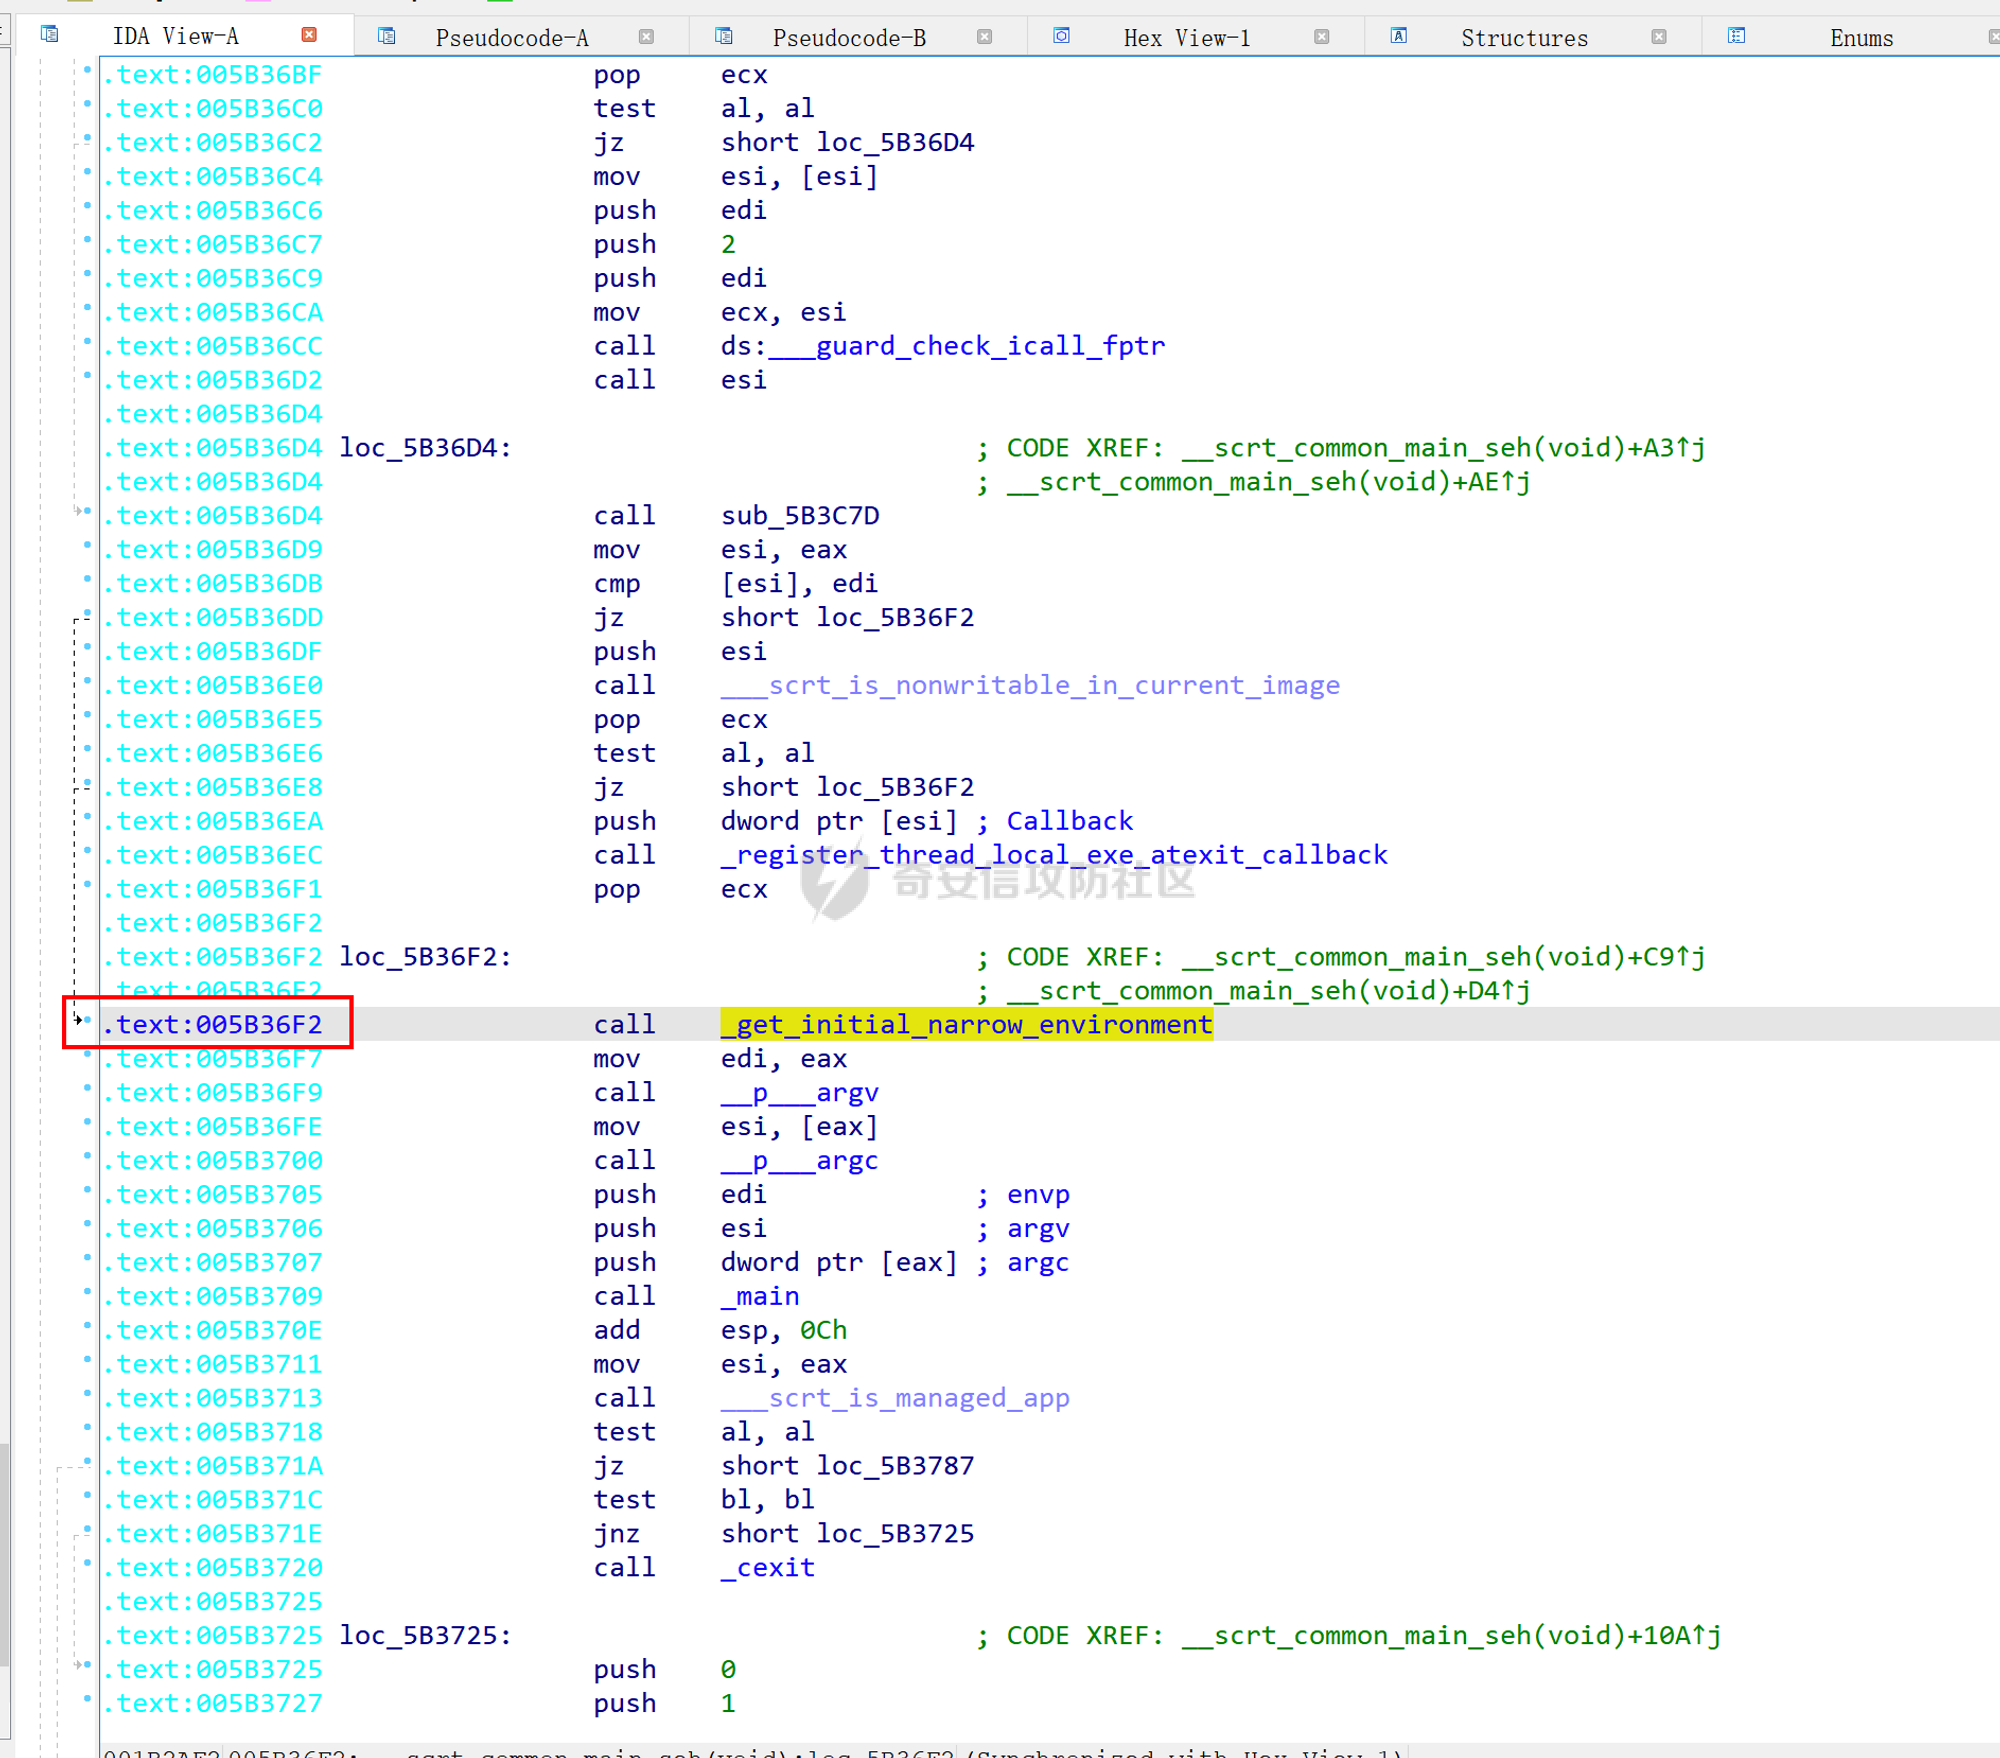Click the Pseudocode-B tab icon
This screenshot has width=2000, height=1758.
[x=724, y=37]
